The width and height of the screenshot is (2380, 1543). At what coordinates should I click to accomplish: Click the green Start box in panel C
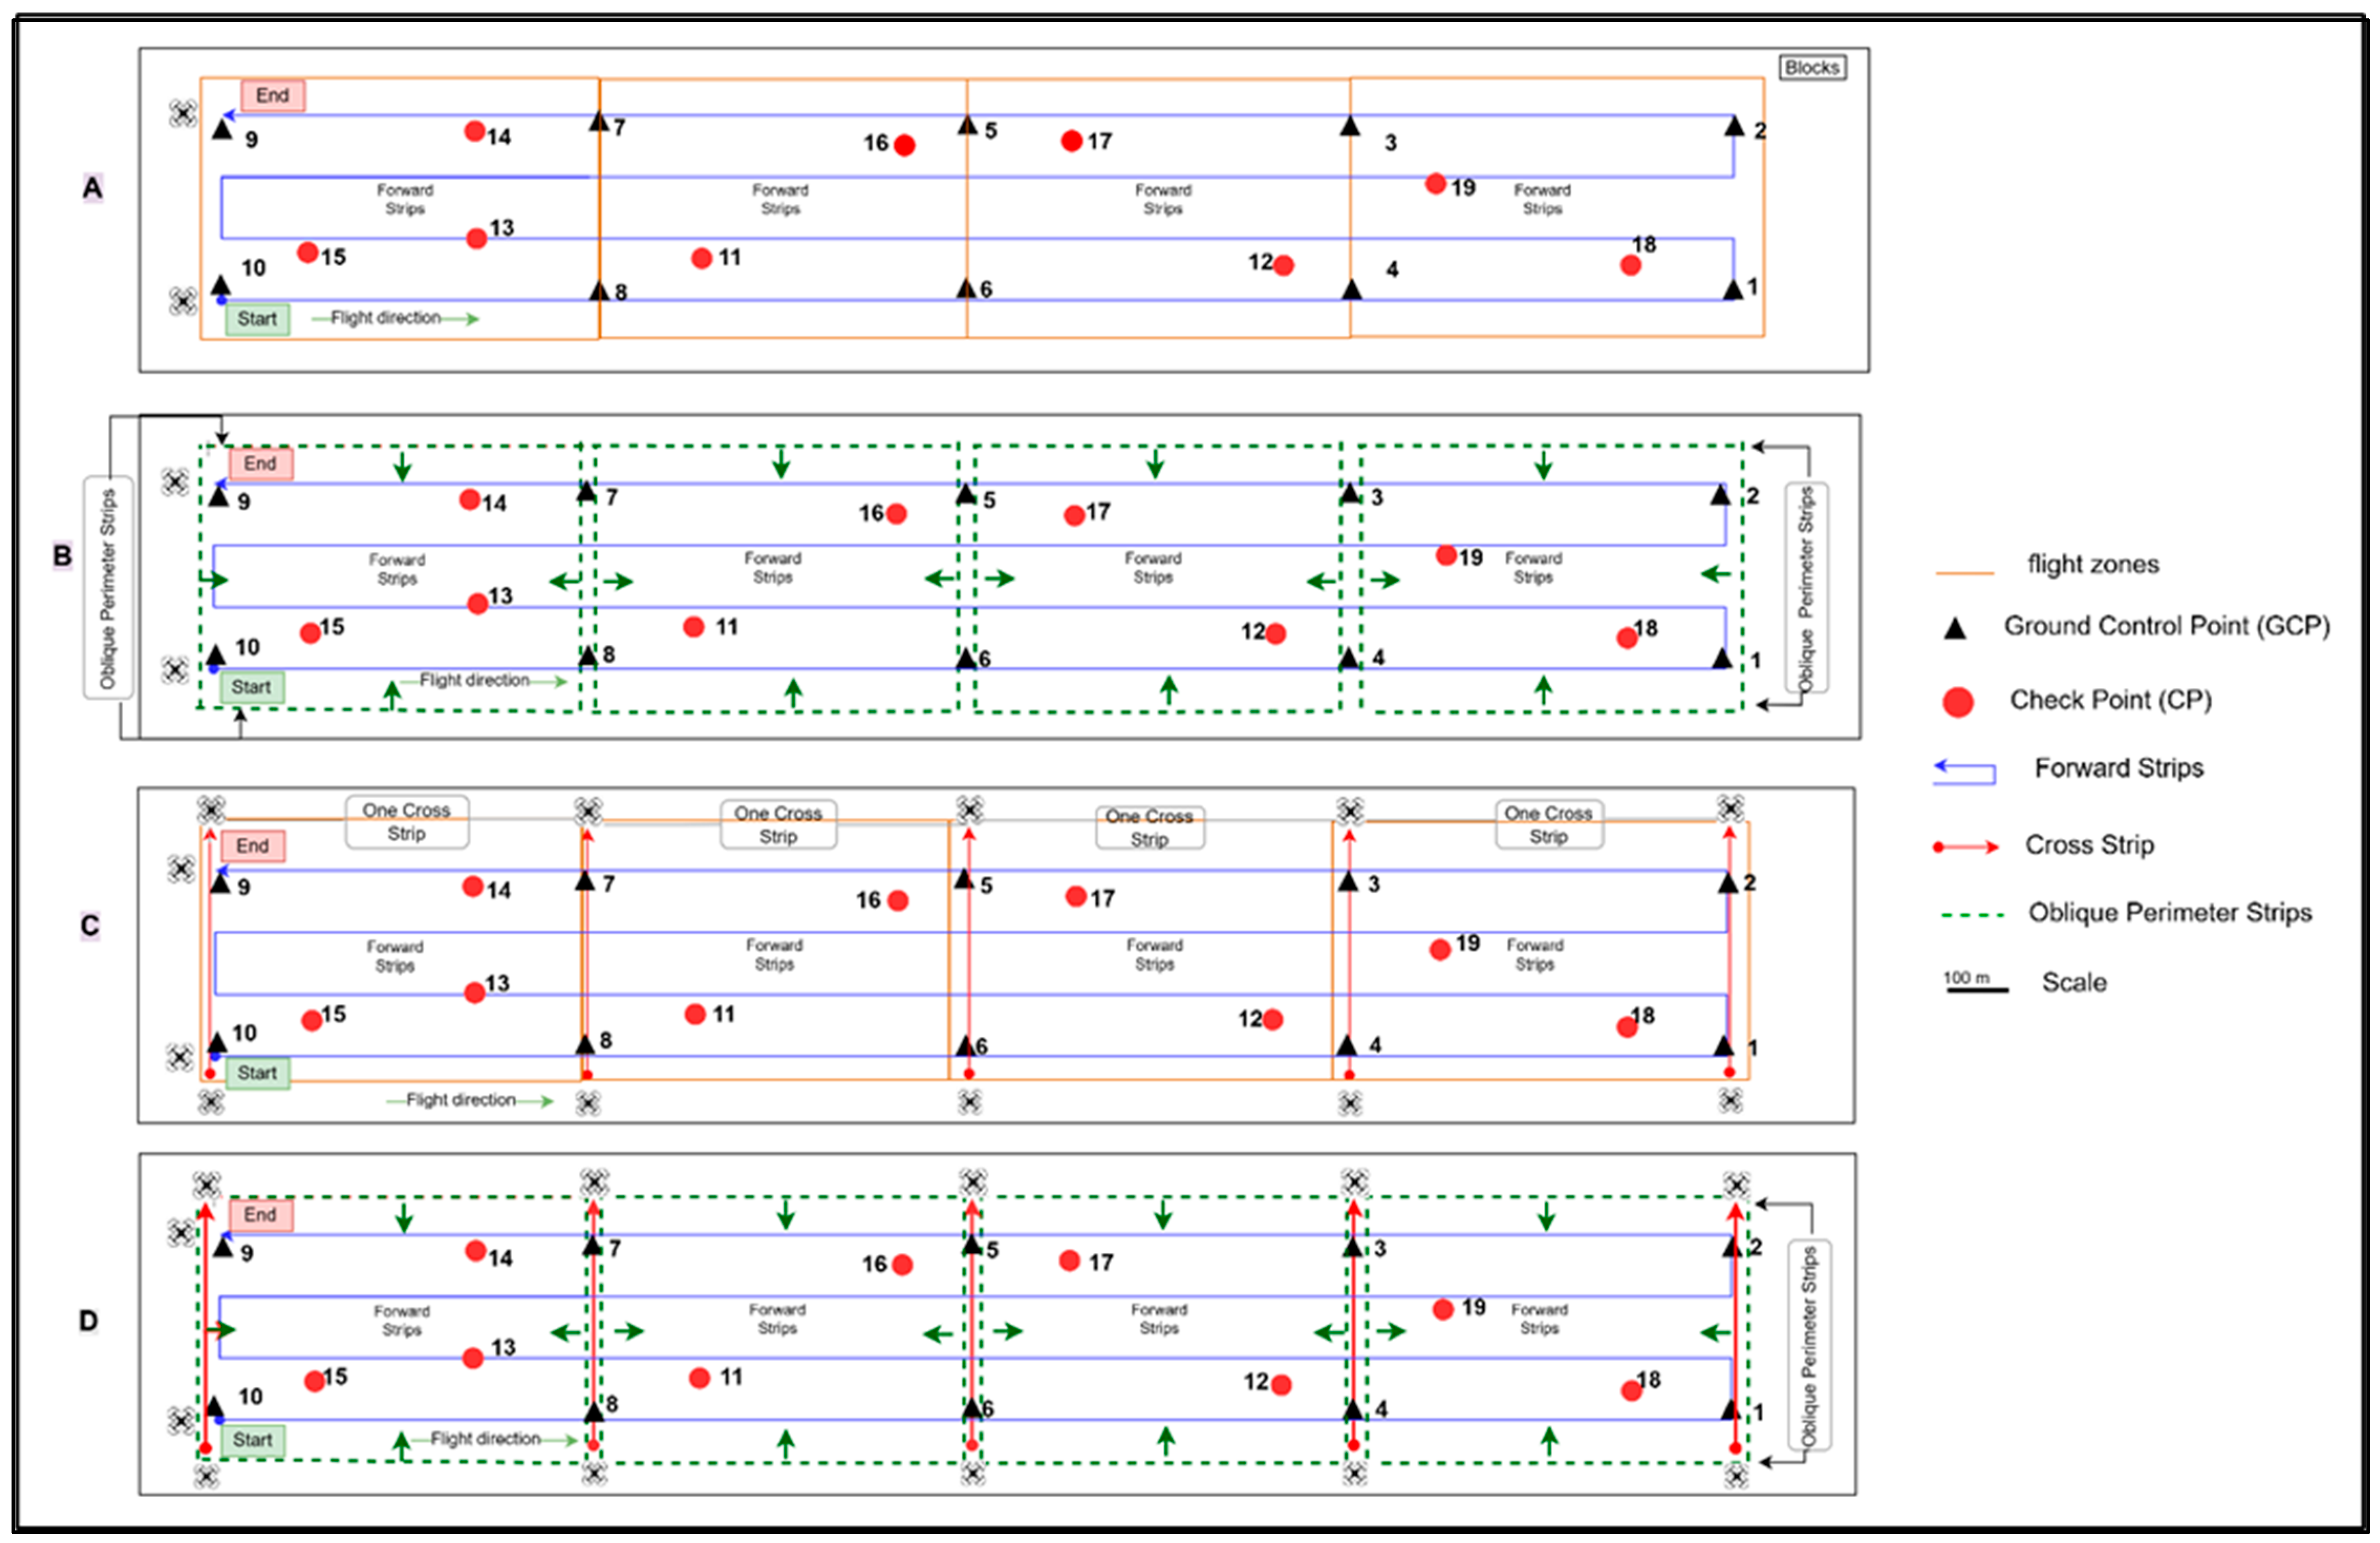pos(257,1073)
